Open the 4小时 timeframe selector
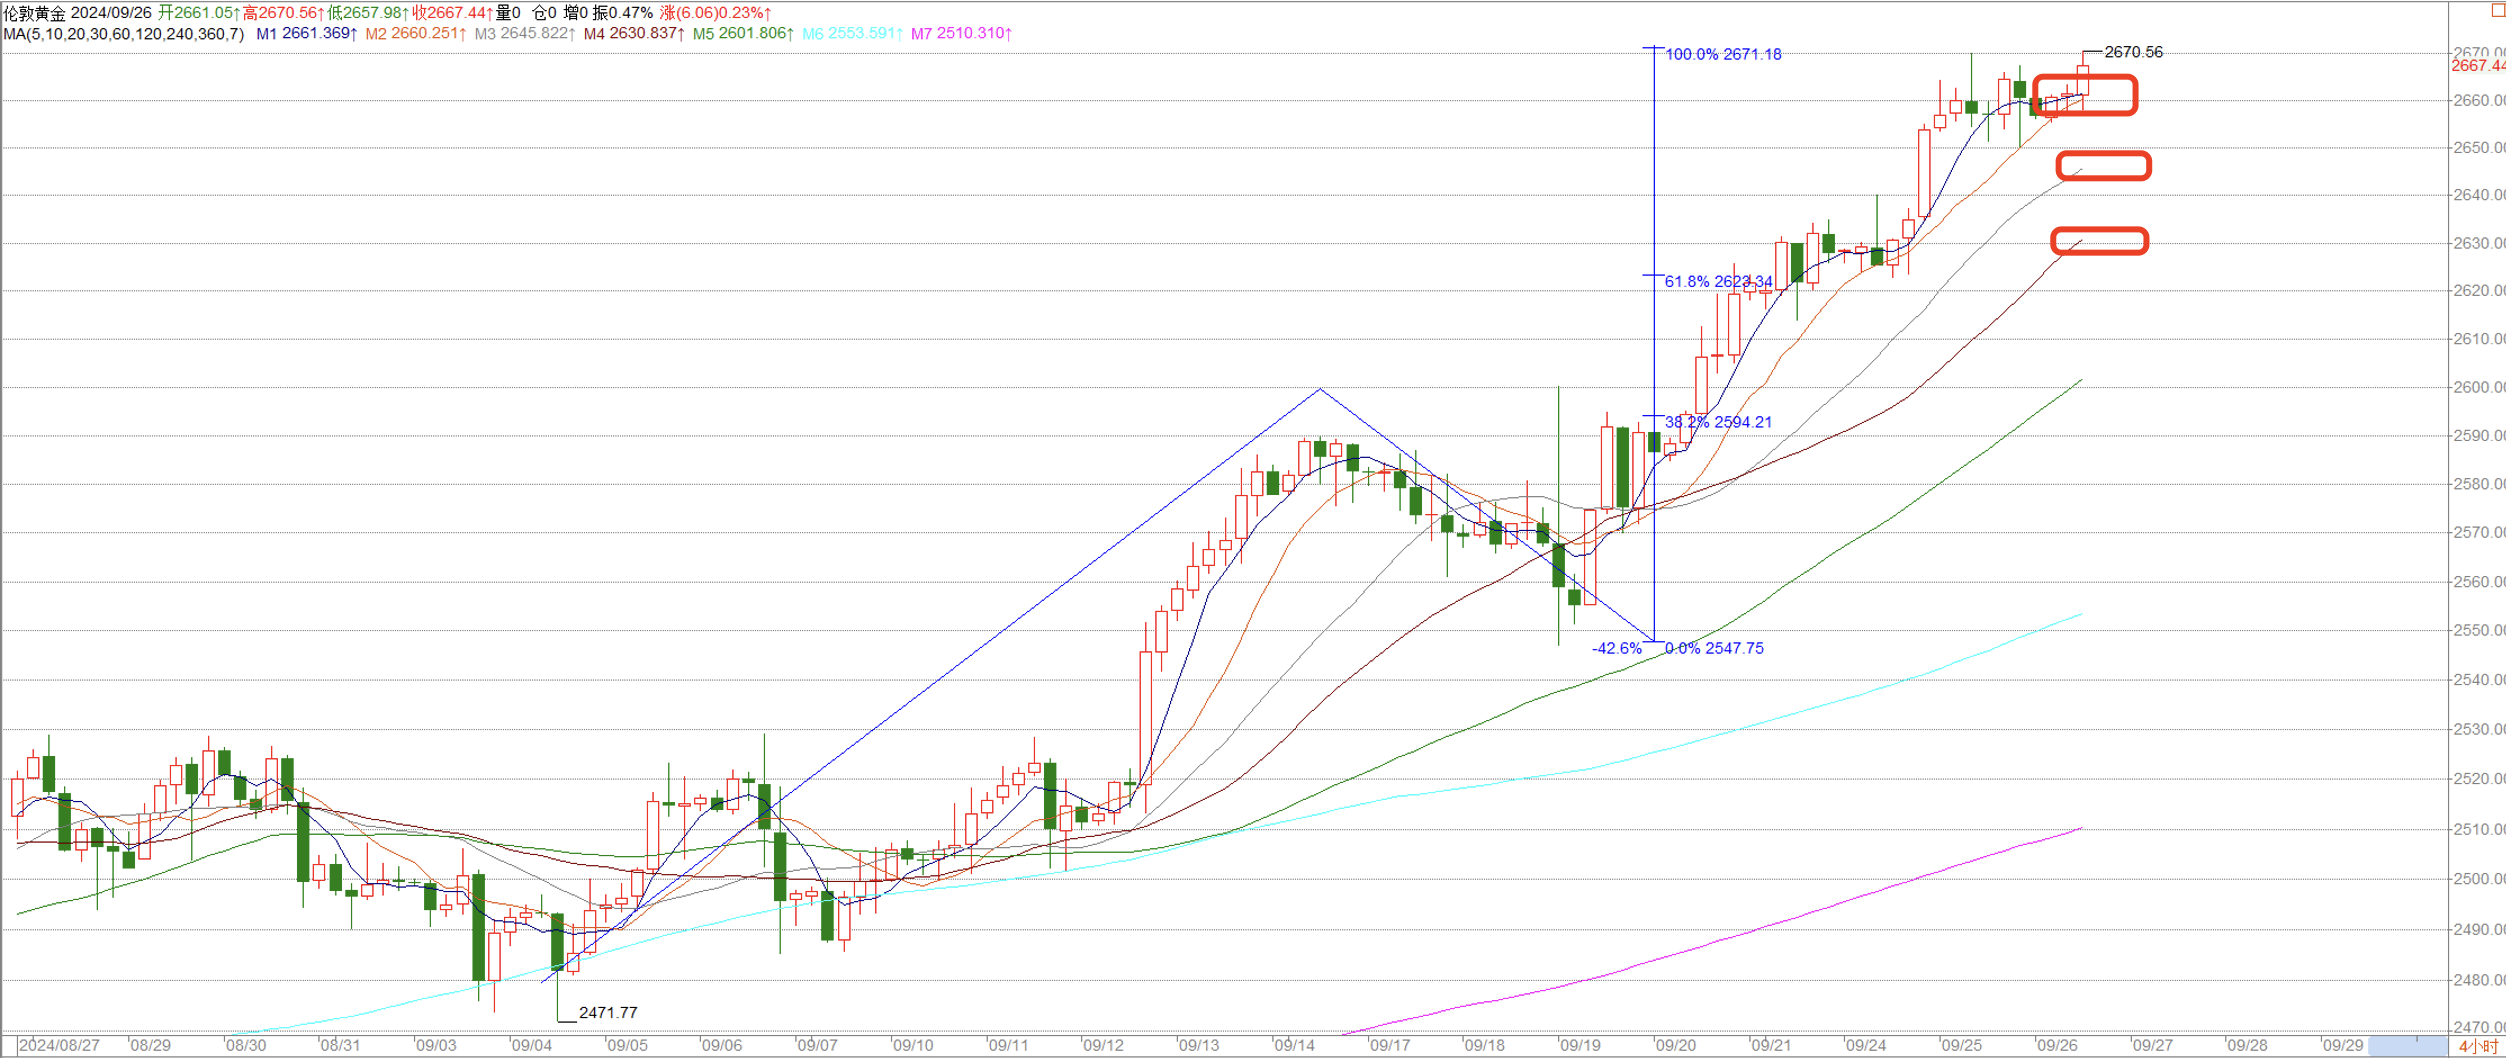The width and height of the screenshot is (2506, 1058). [2478, 1046]
